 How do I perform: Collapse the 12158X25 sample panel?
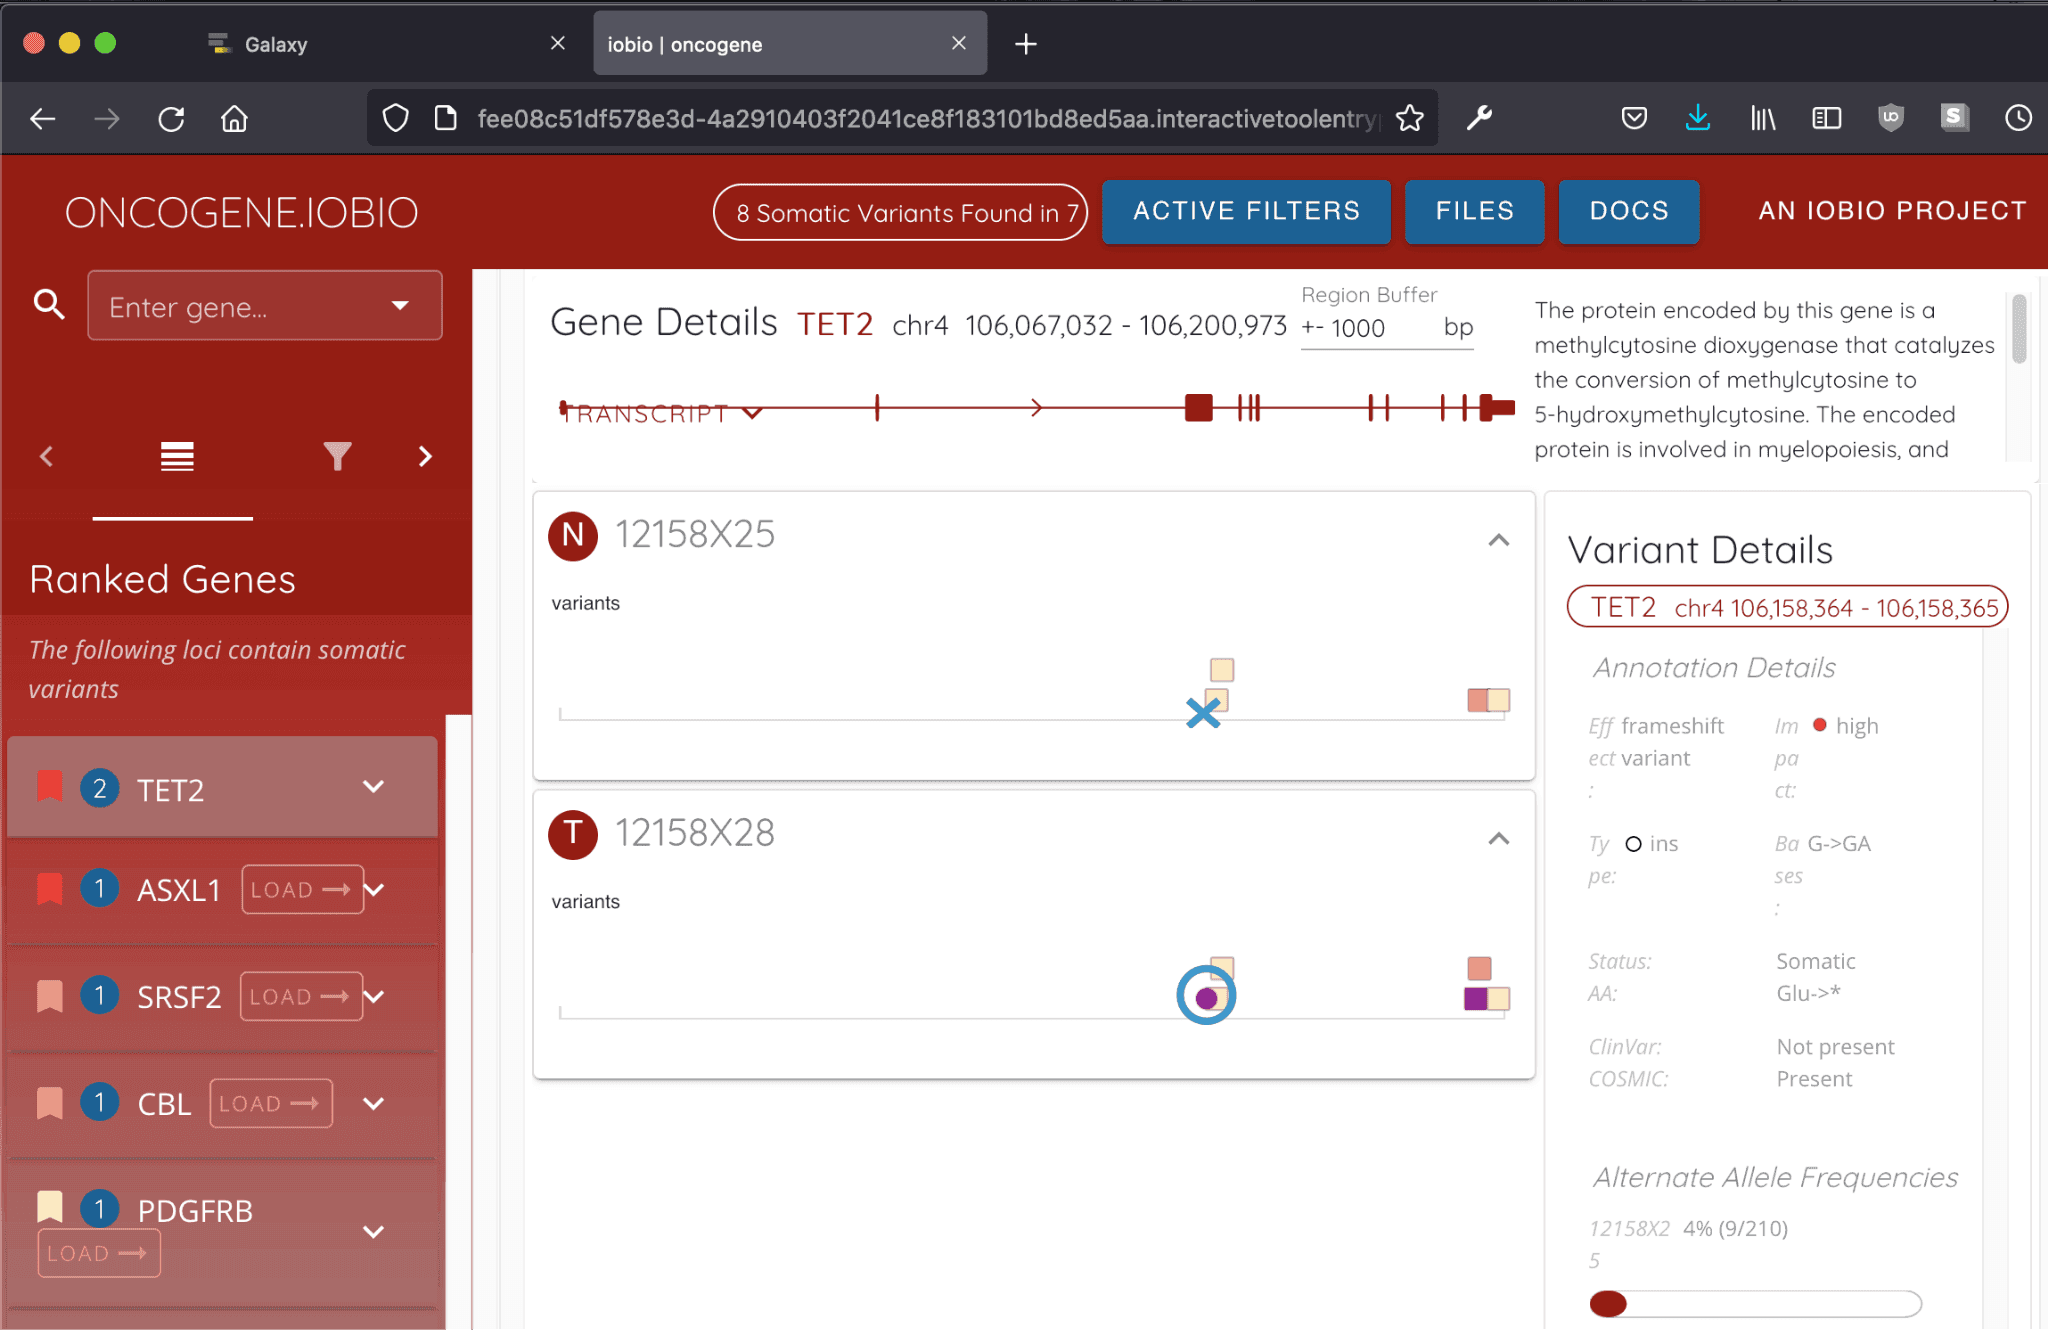[x=1498, y=540]
